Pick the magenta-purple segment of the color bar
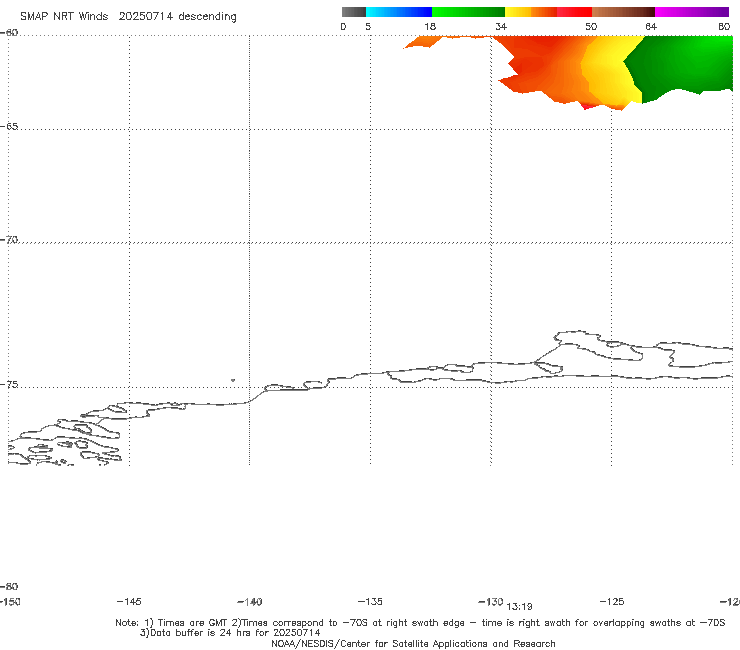Screen dimensions: 740x650 [692, 12]
